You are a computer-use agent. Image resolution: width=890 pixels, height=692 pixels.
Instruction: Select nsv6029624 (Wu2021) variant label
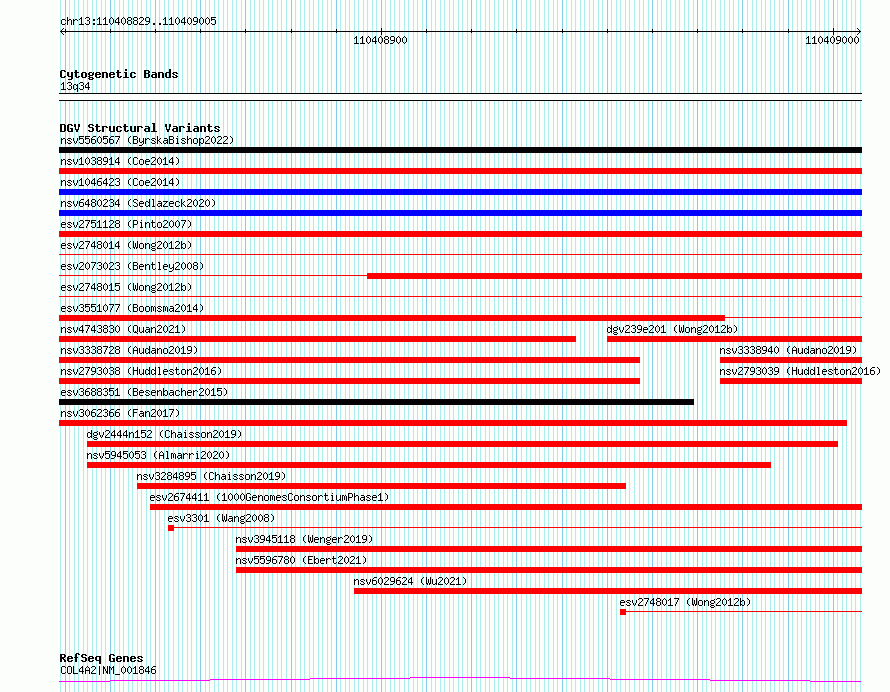pyautogui.click(x=410, y=581)
